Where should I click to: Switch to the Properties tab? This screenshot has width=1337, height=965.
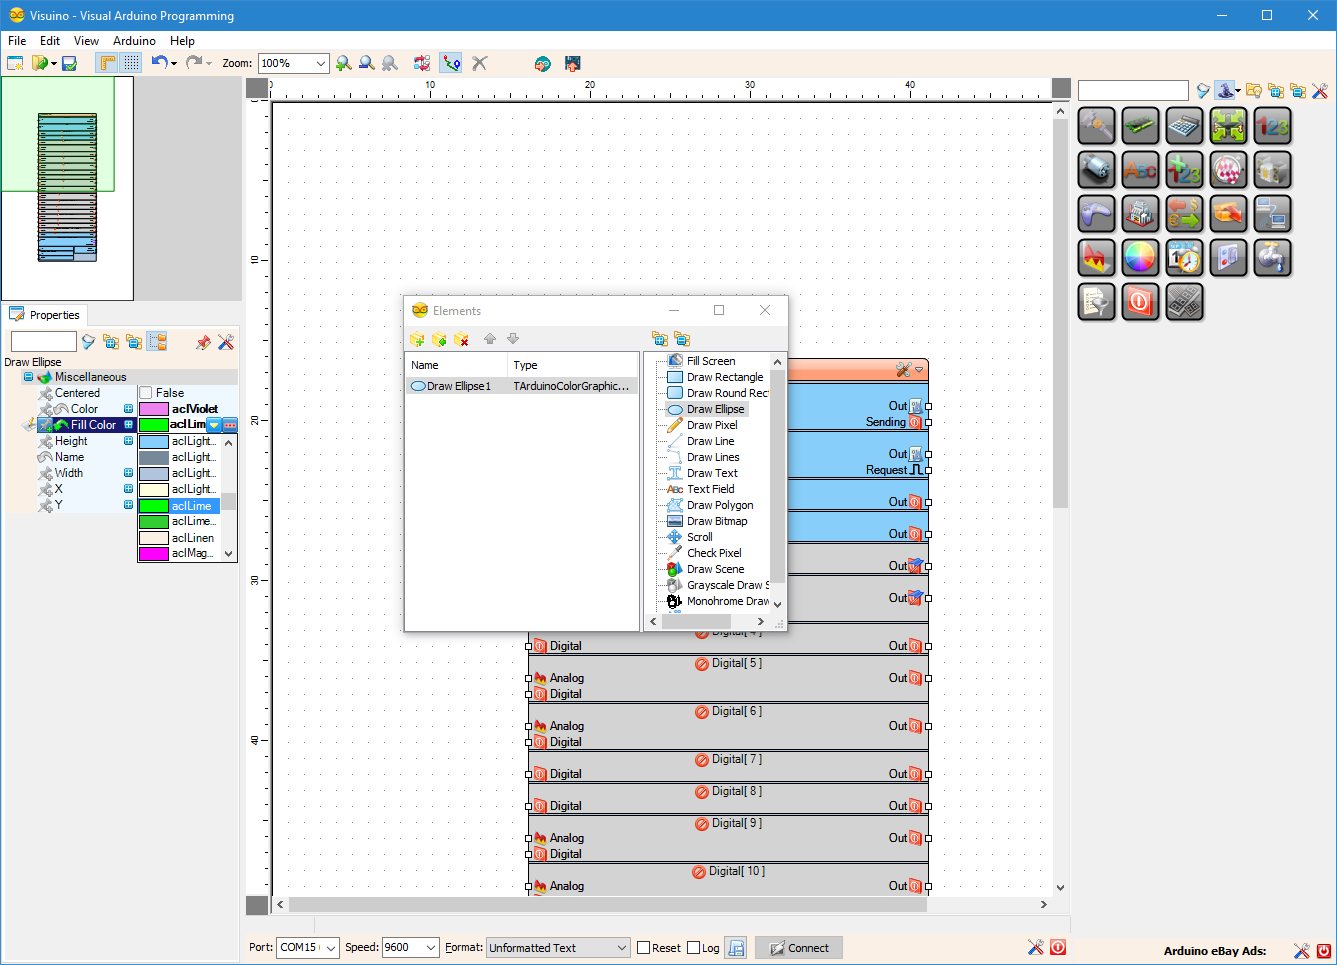[x=45, y=315]
